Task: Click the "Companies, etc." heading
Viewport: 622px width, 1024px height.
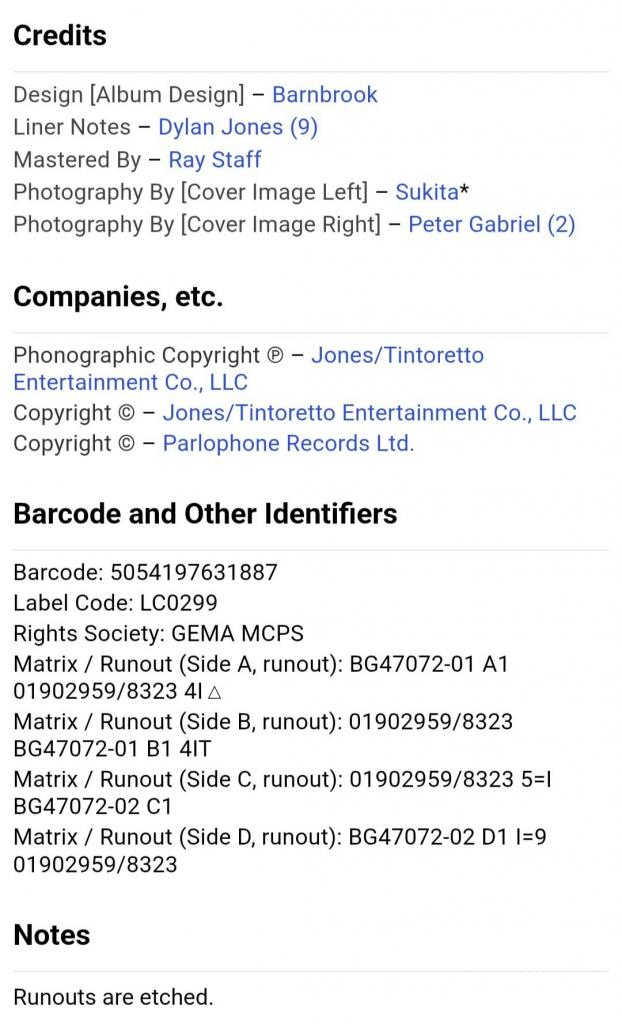Action: (118, 297)
